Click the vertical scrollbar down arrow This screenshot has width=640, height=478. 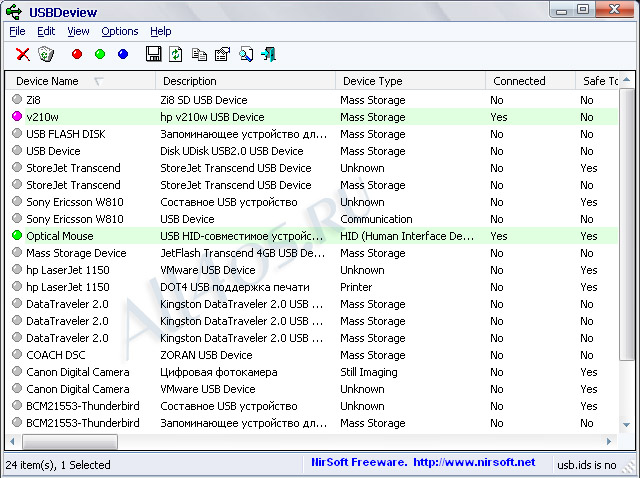(x=627, y=425)
